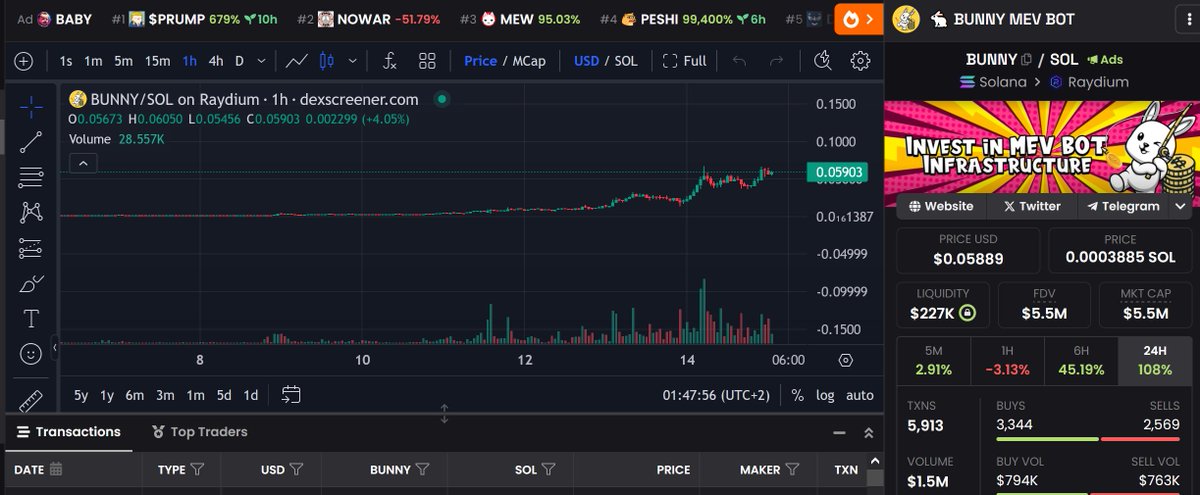Toggle chart display to Price
1200x495 pixels.
[x=480, y=61]
